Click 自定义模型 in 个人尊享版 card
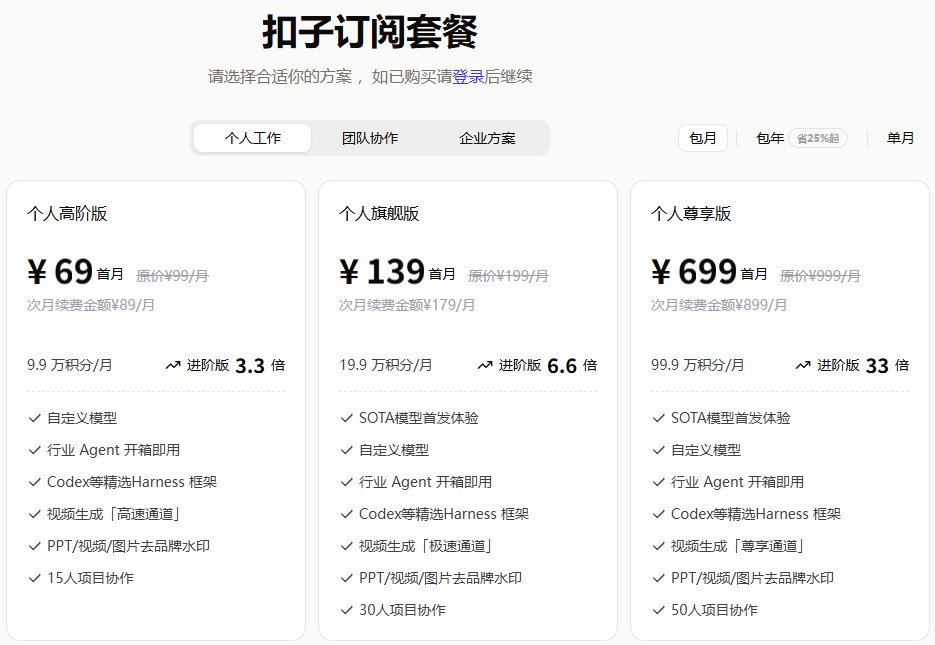Screen dimensions: 935x645 (x=705, y=450)
